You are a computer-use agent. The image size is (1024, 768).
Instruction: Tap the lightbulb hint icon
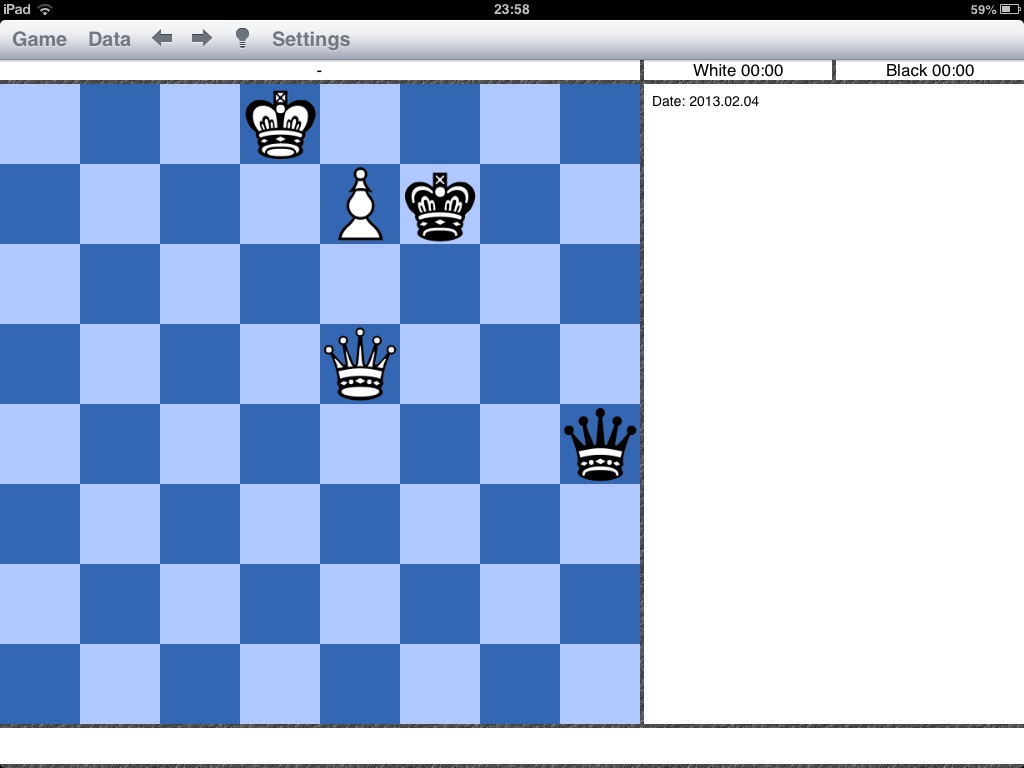[242, 39]
